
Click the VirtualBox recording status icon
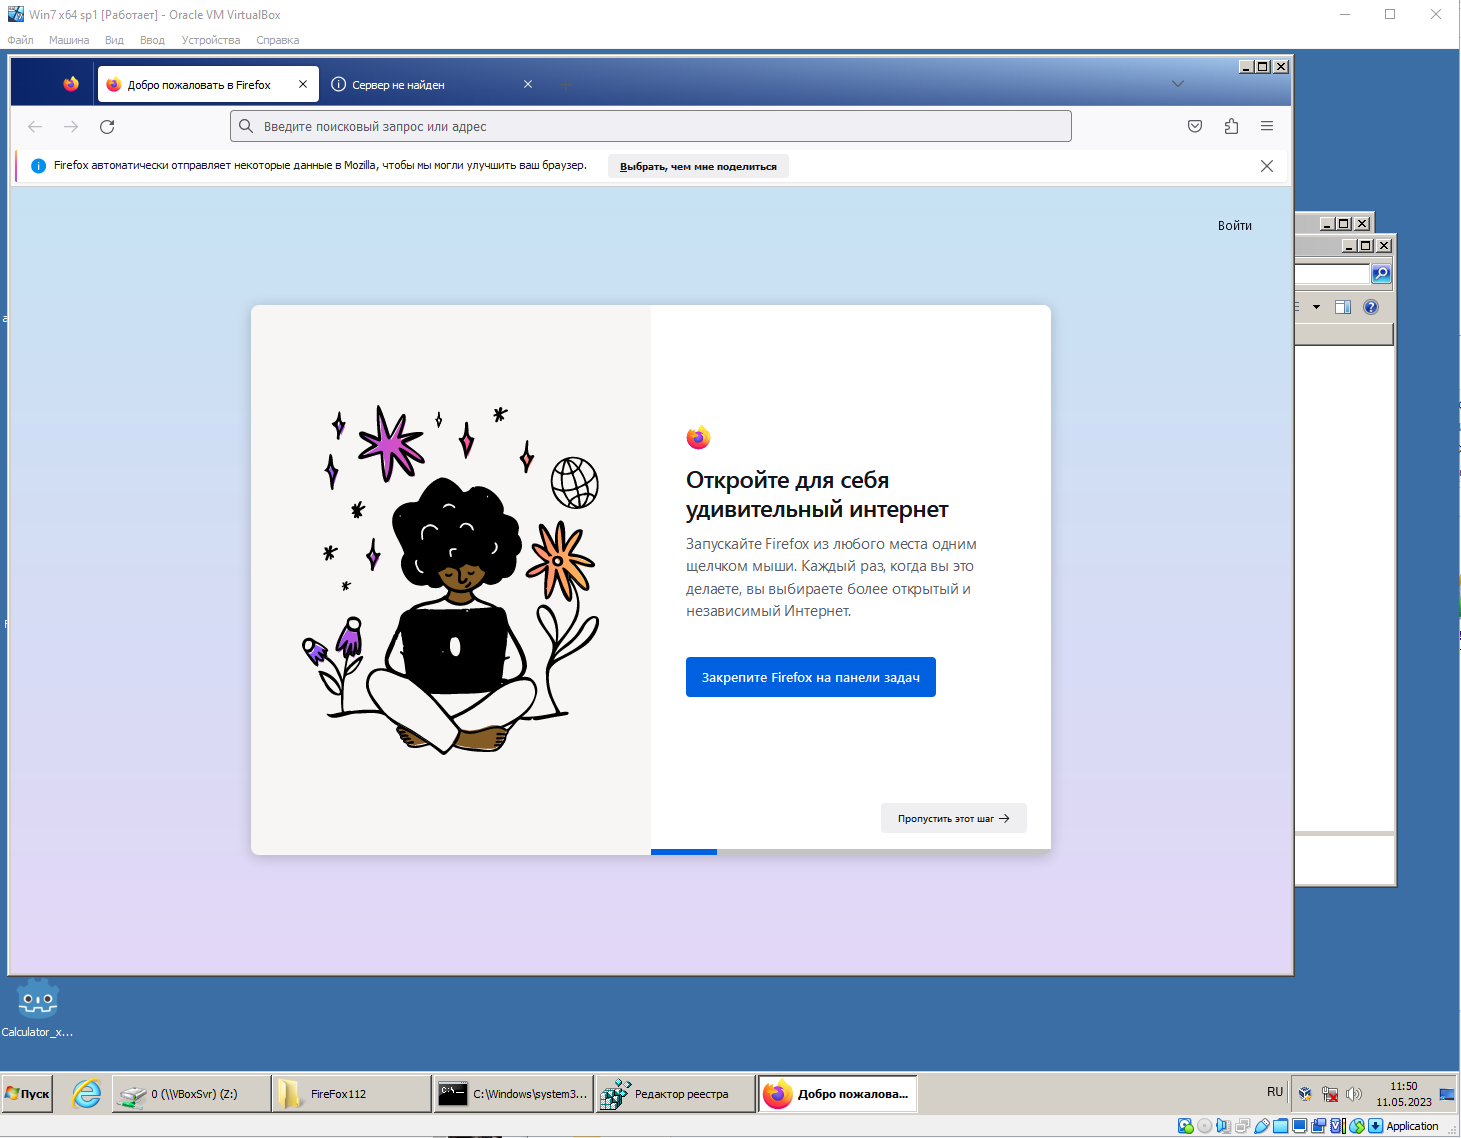pos(1319,1126)
